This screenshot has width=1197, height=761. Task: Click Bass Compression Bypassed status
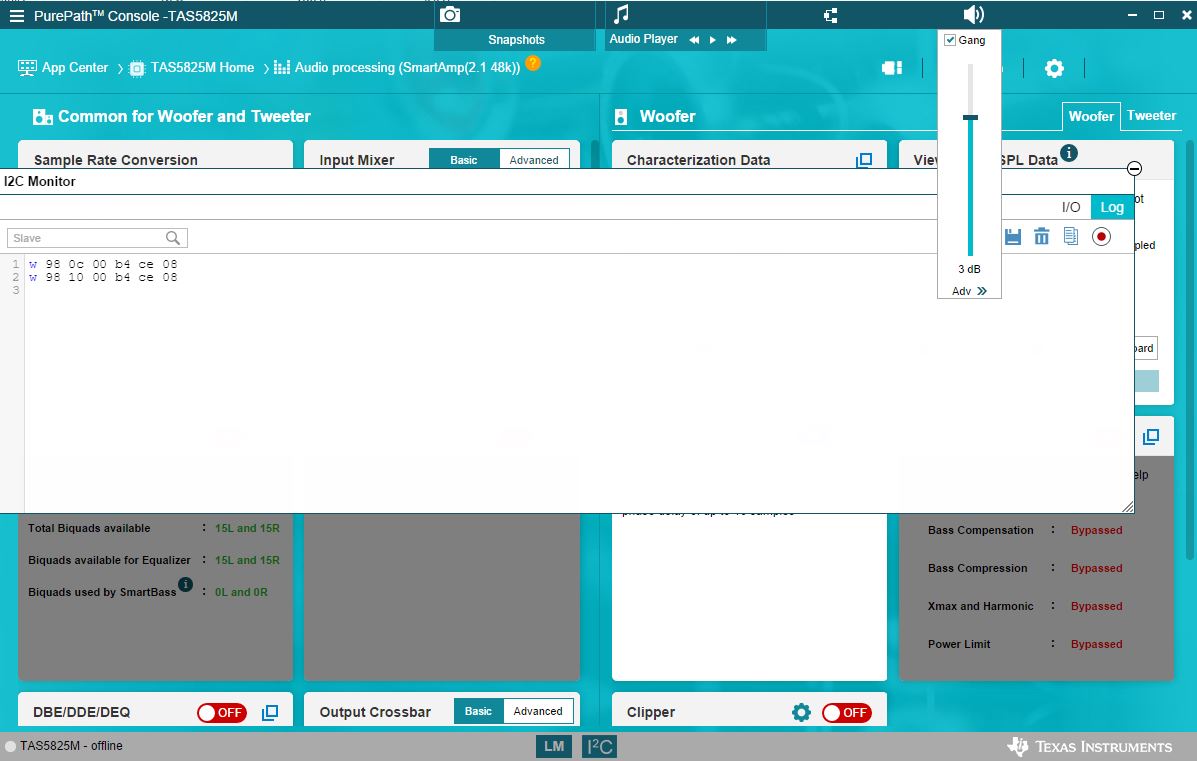1096,568
